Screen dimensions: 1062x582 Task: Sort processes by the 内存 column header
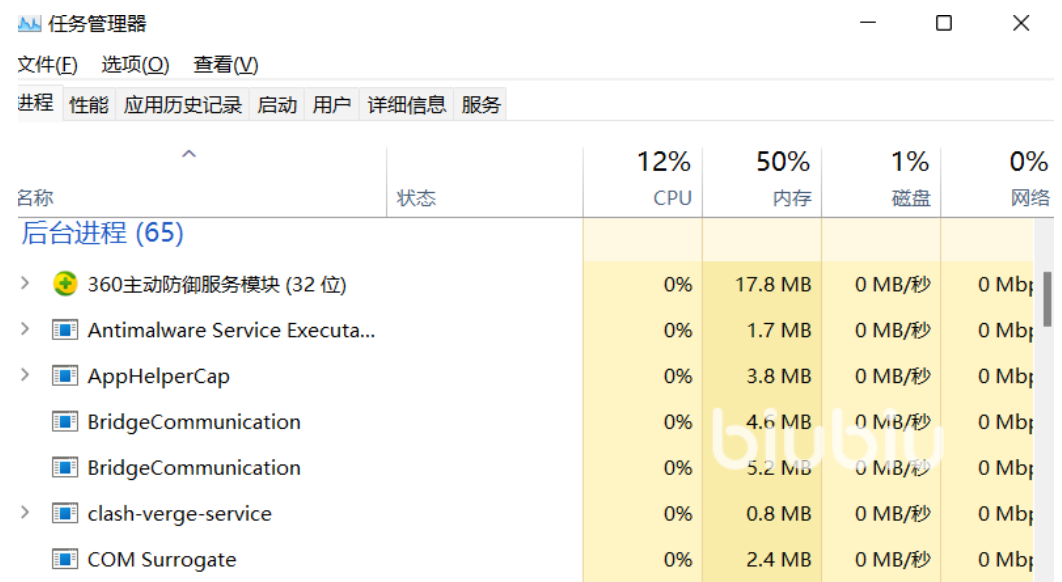[762, 180]
